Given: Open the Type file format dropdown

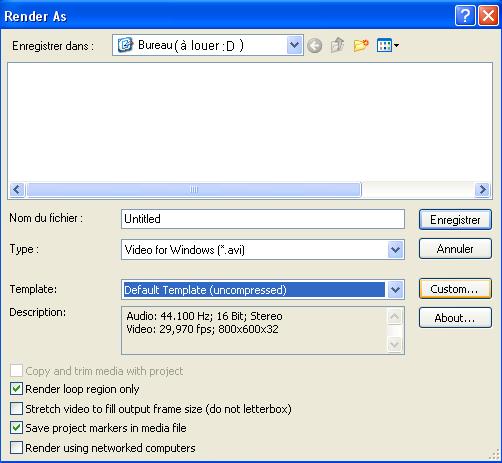Looking at the screenshot, I should coord(396,249).
